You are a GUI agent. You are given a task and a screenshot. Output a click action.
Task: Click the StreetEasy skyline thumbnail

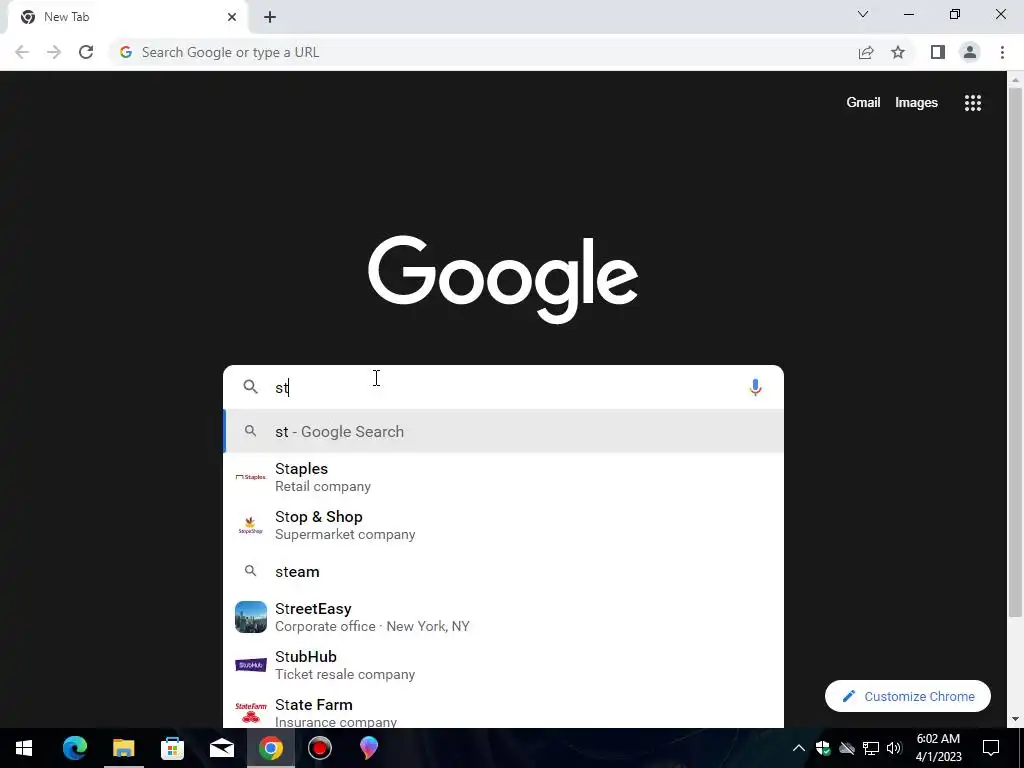coord(251,617)
